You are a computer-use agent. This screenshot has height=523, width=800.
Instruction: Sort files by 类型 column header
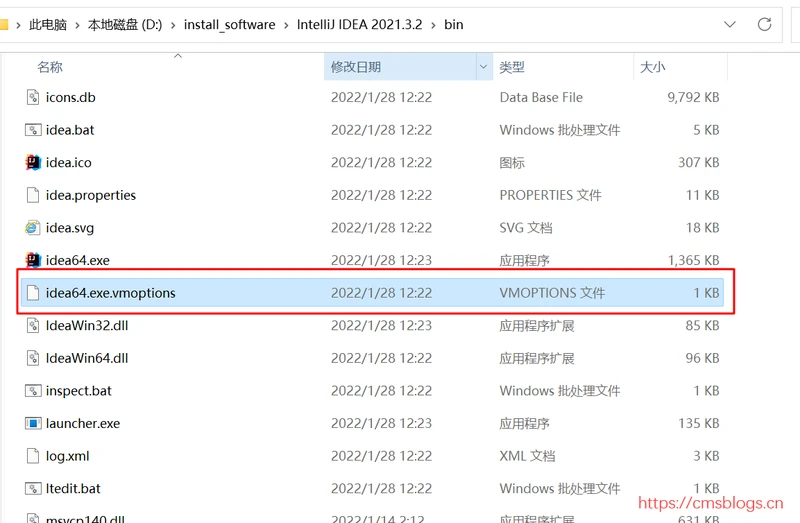[x=512, y=67]
